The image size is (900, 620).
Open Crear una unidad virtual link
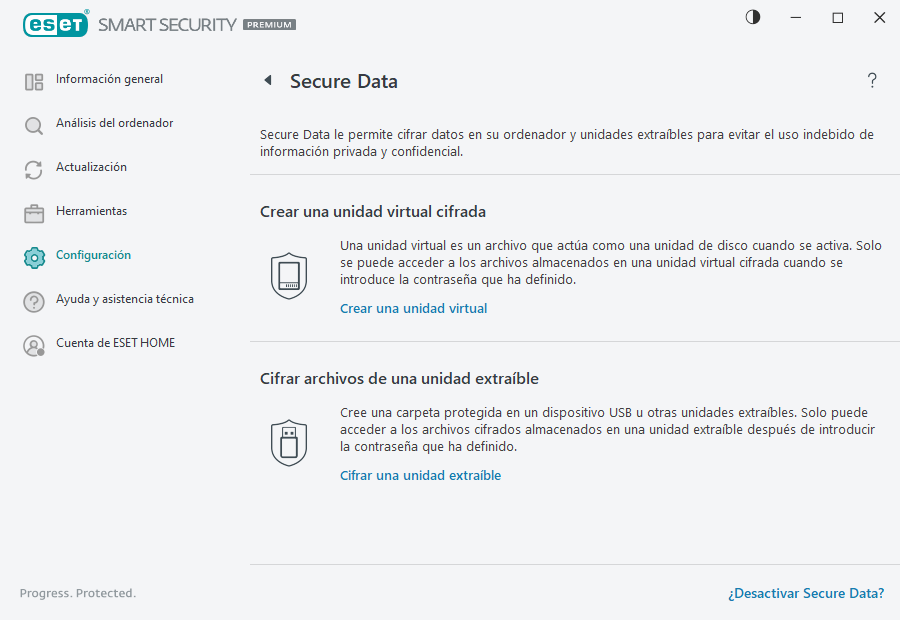click(413, 308)
